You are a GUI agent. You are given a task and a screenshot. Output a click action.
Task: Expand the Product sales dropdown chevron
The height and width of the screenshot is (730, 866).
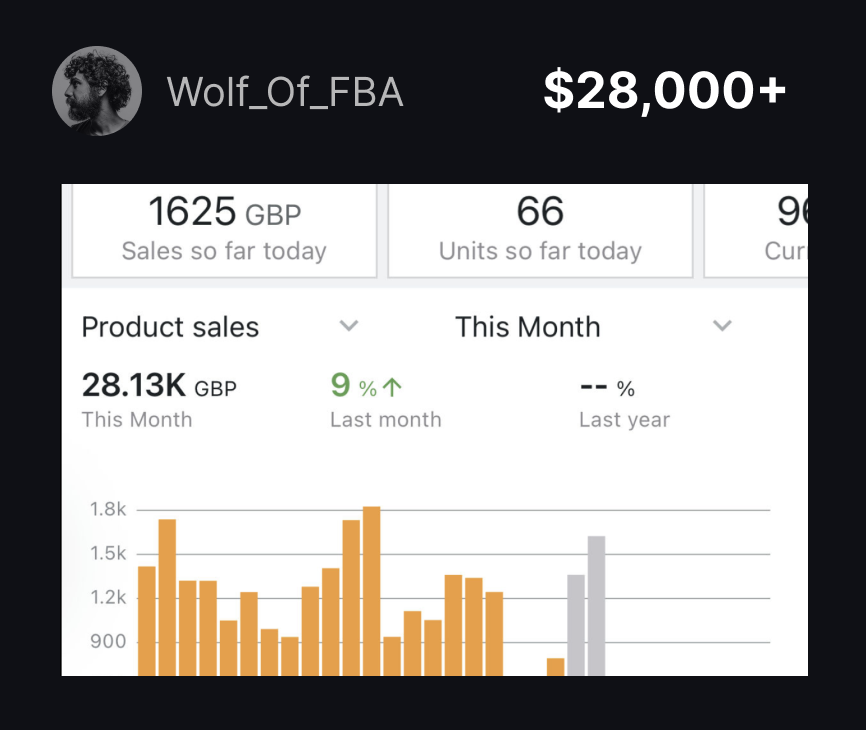348,326
